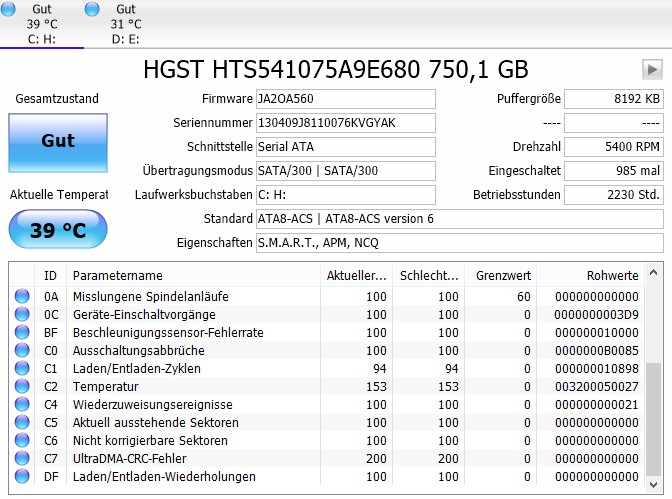Screen dimensions: 672x499
Task: Click status icon of row 0A
Action: tap(22, 296)
